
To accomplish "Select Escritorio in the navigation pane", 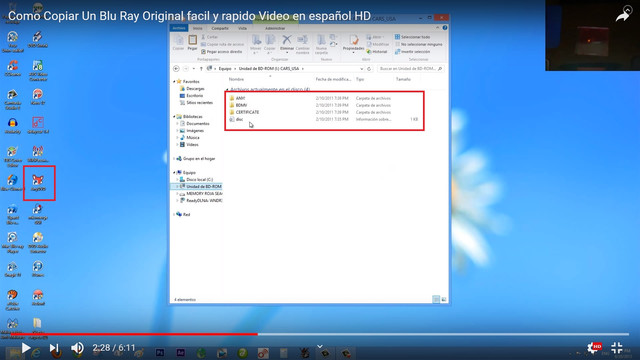I will point(195,96).
